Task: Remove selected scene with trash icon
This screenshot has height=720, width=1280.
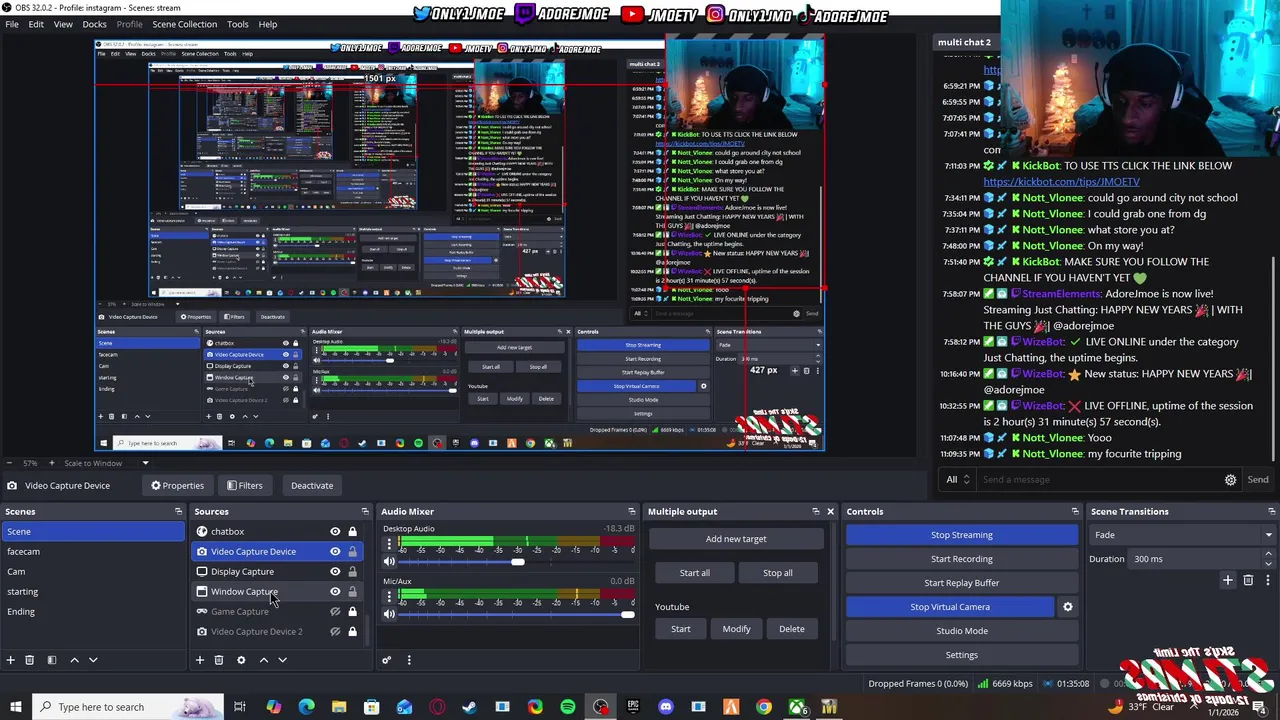Action: [x=29, y=660]
